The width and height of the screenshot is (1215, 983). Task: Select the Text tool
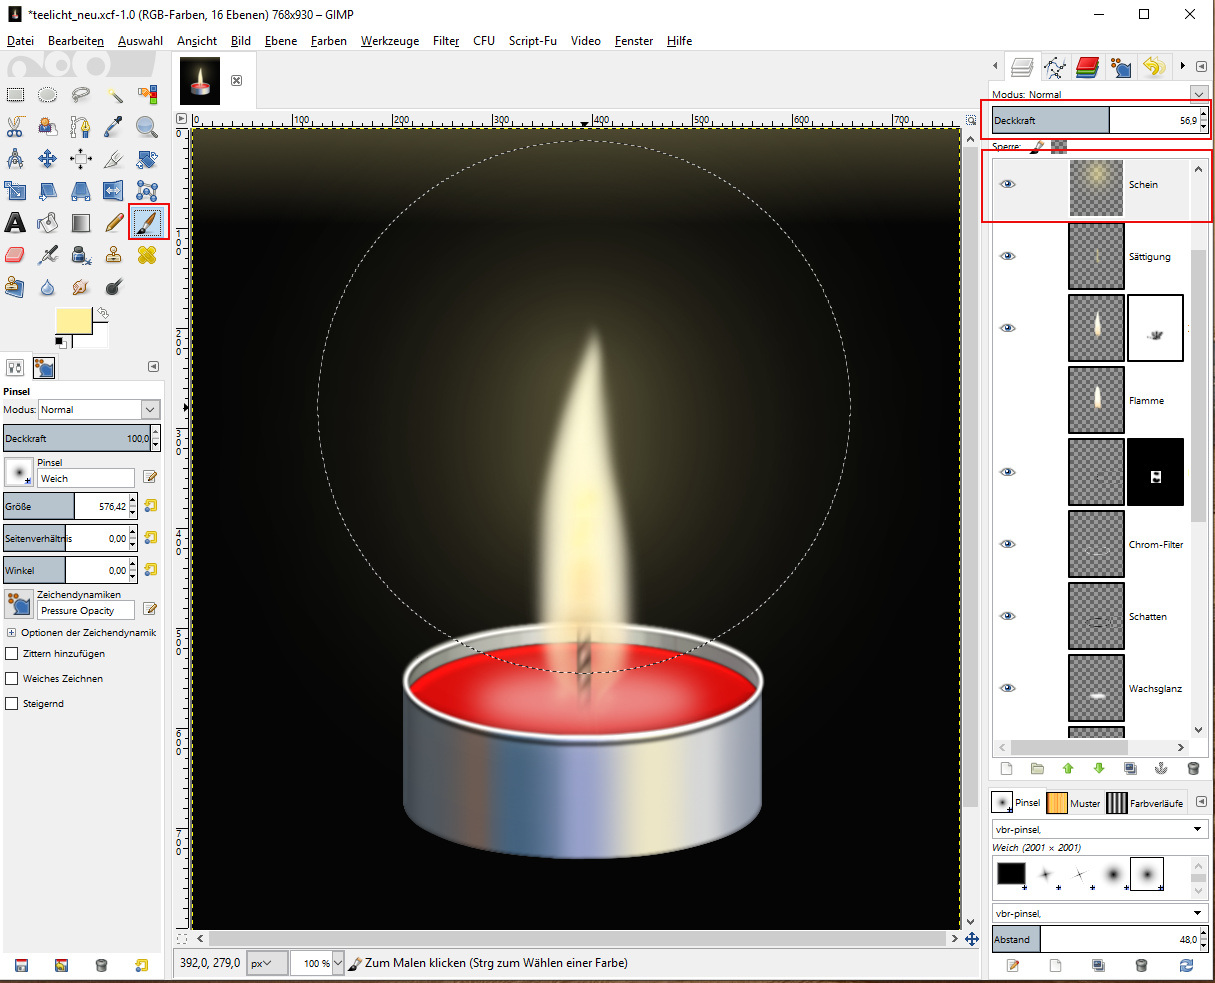(15, 222)
